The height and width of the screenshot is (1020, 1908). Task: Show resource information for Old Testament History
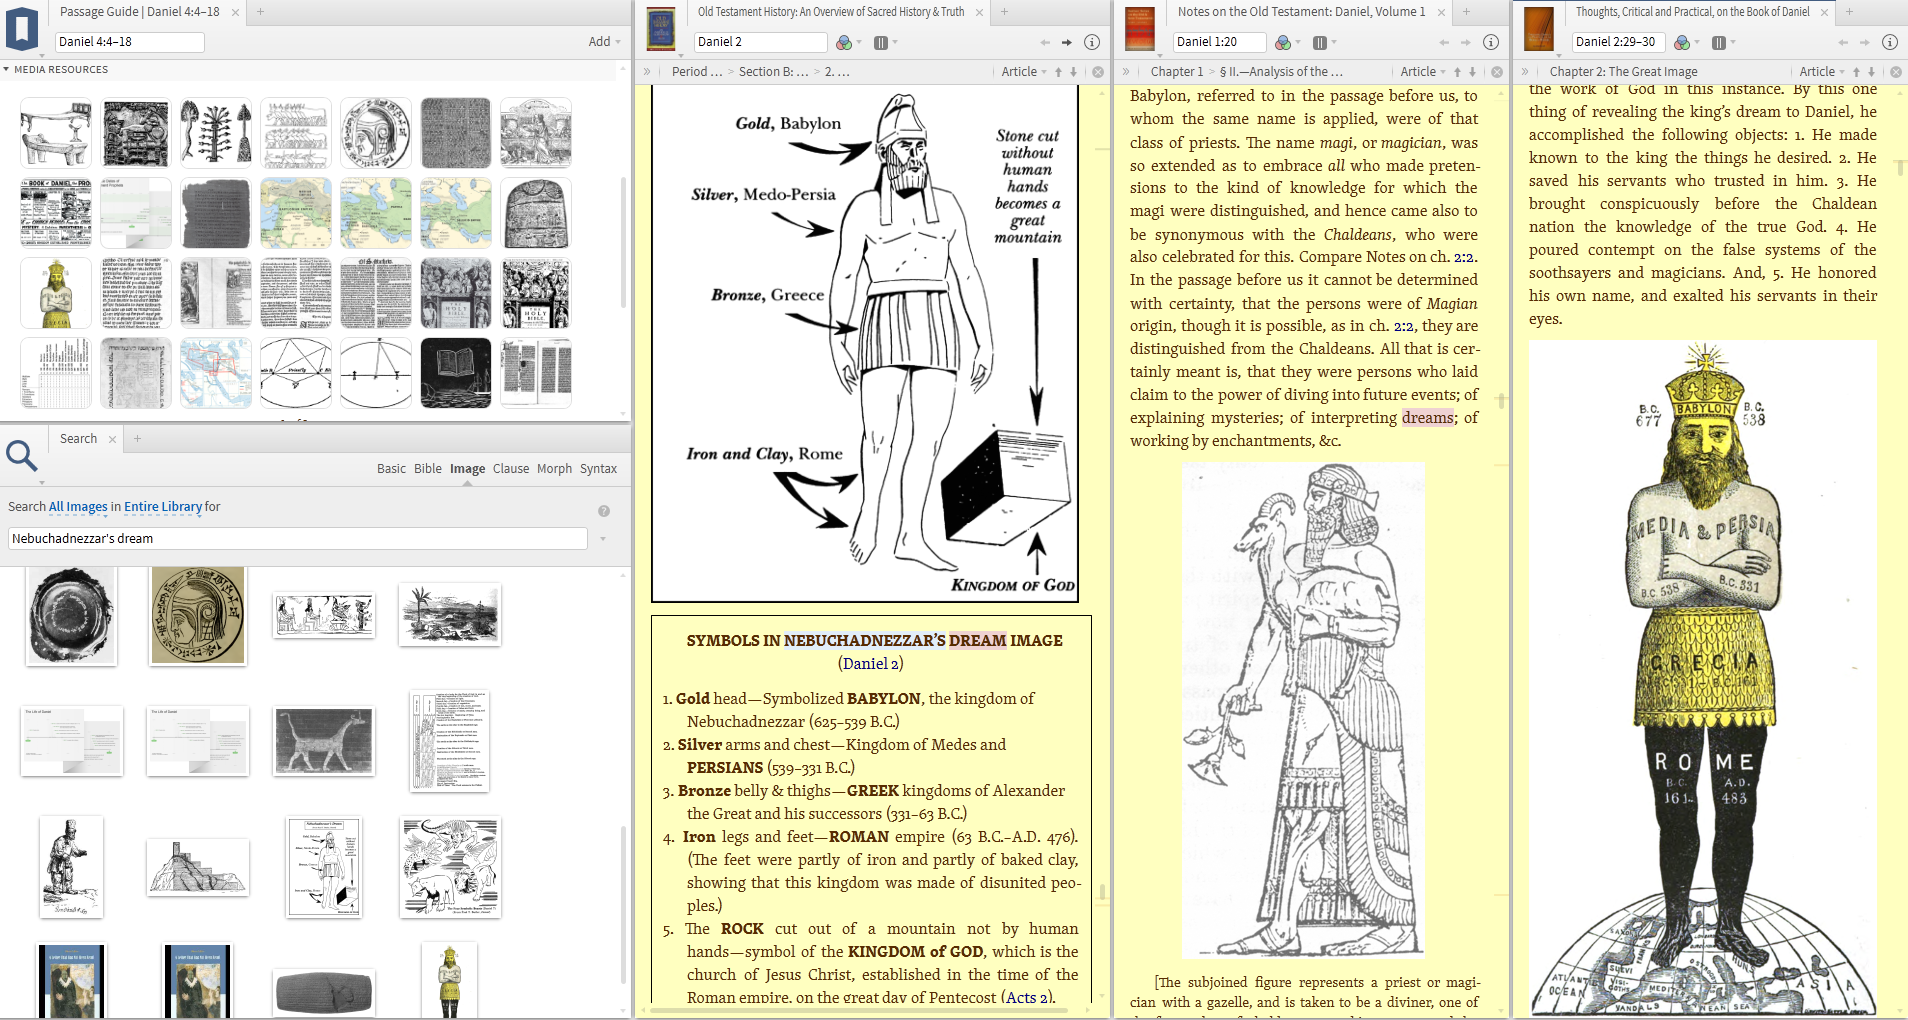click(x=1092, y=42)
